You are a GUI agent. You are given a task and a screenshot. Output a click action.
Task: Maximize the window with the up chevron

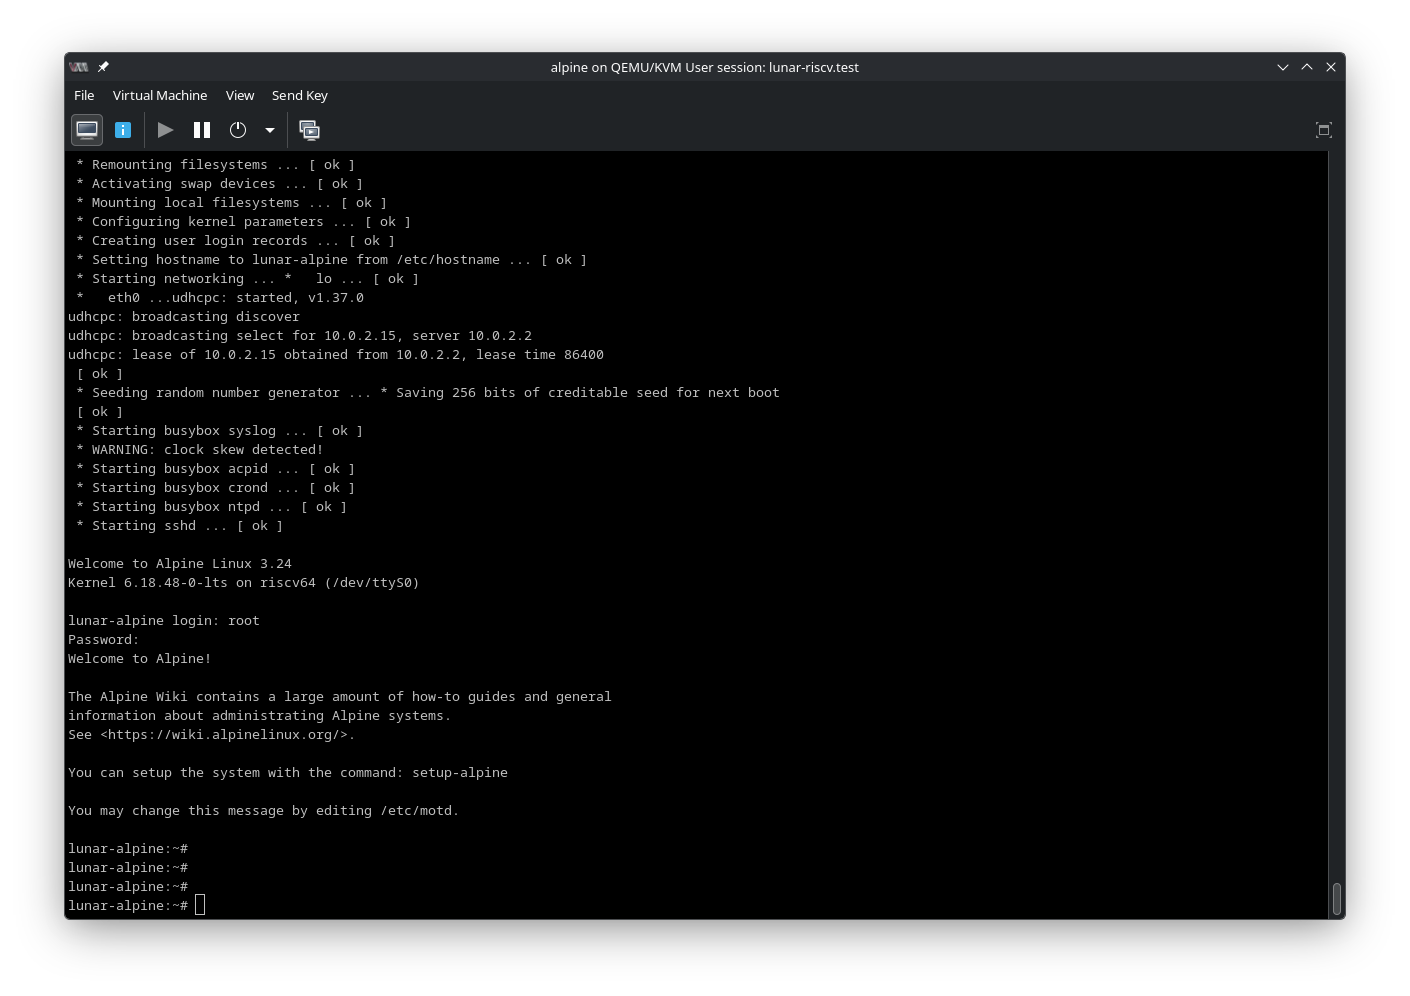pos(1307,67)
